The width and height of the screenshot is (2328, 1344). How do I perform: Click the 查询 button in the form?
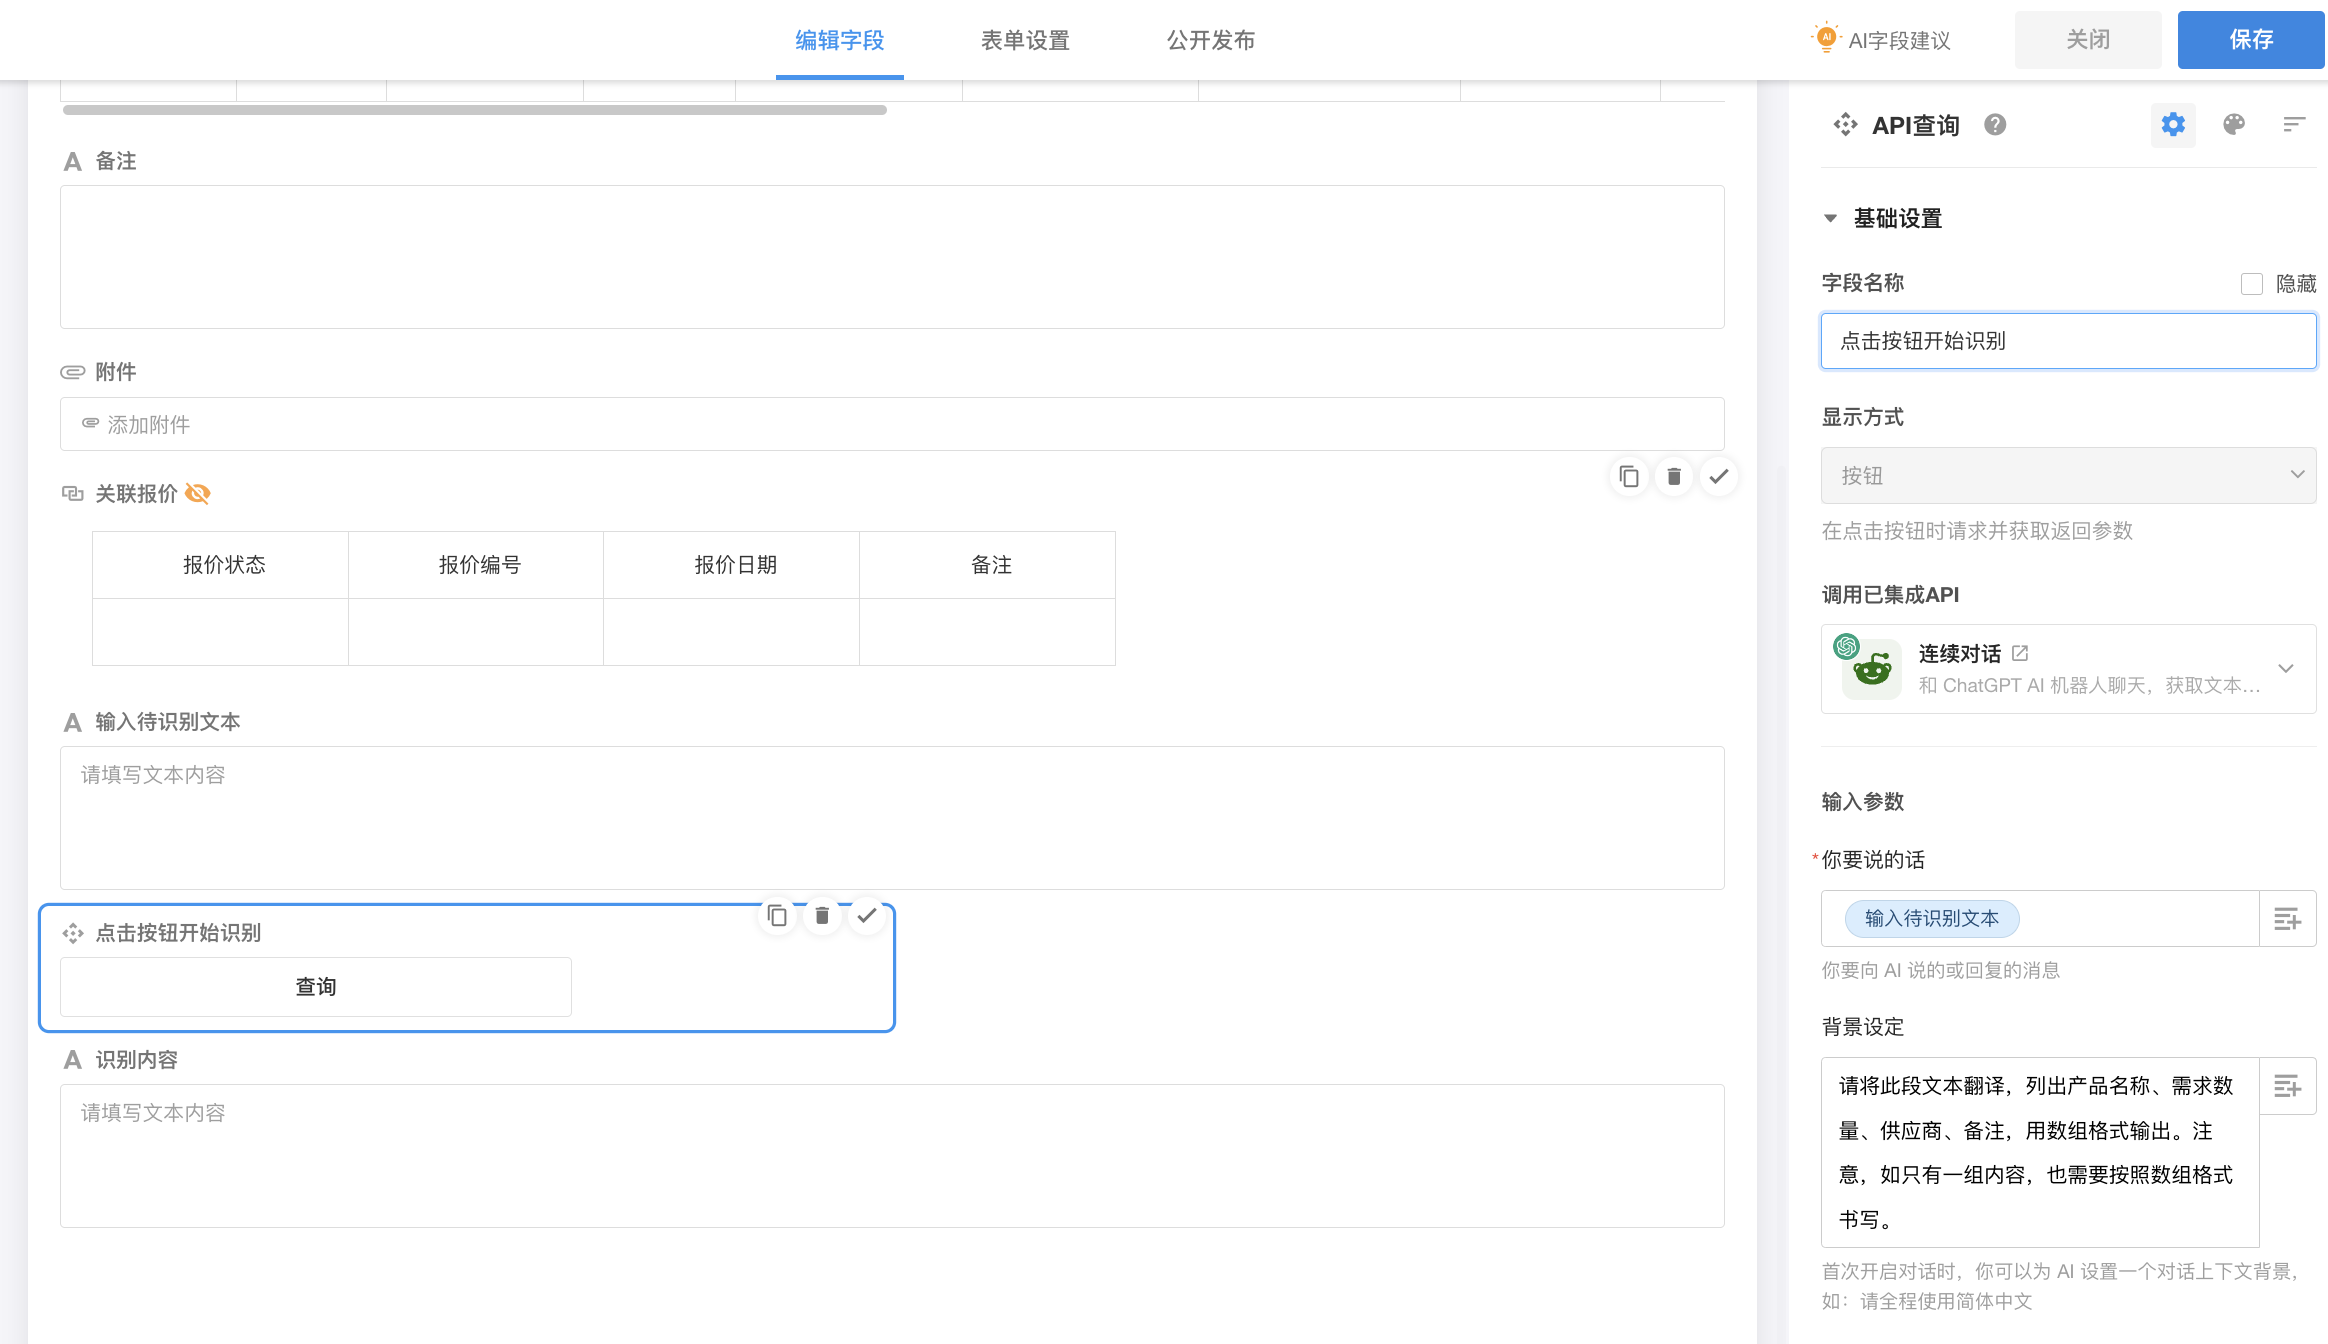[316, 987]
